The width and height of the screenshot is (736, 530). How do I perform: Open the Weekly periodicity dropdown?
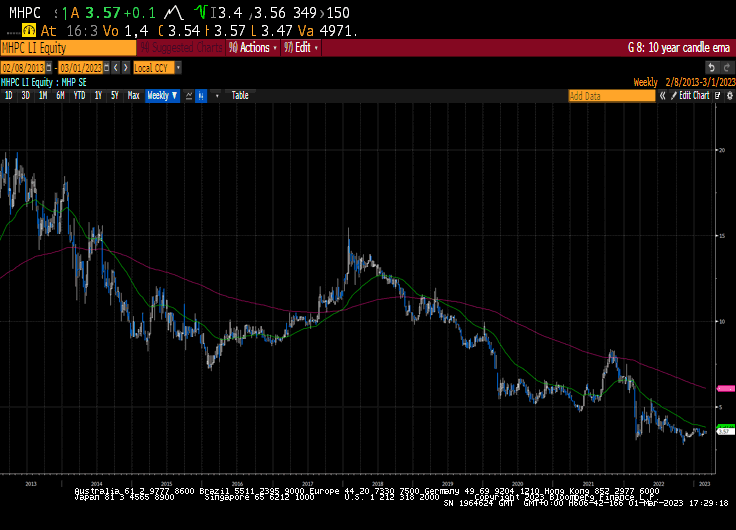point(162,96)
